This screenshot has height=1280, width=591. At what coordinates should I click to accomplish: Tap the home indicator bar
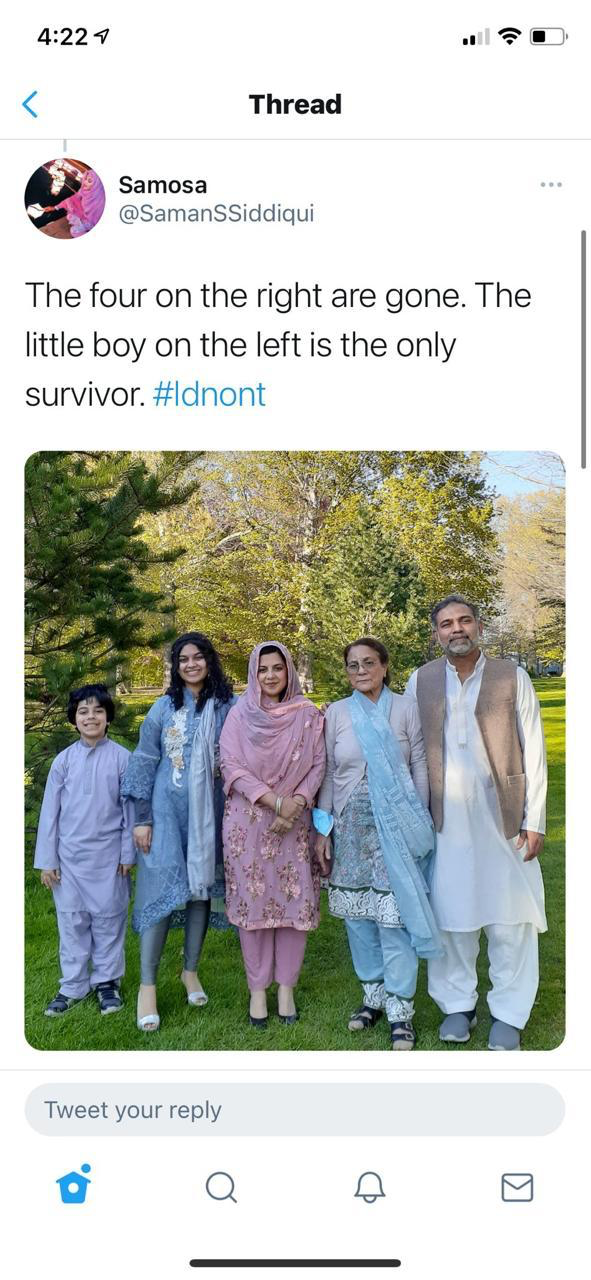tap(295, 1263)
